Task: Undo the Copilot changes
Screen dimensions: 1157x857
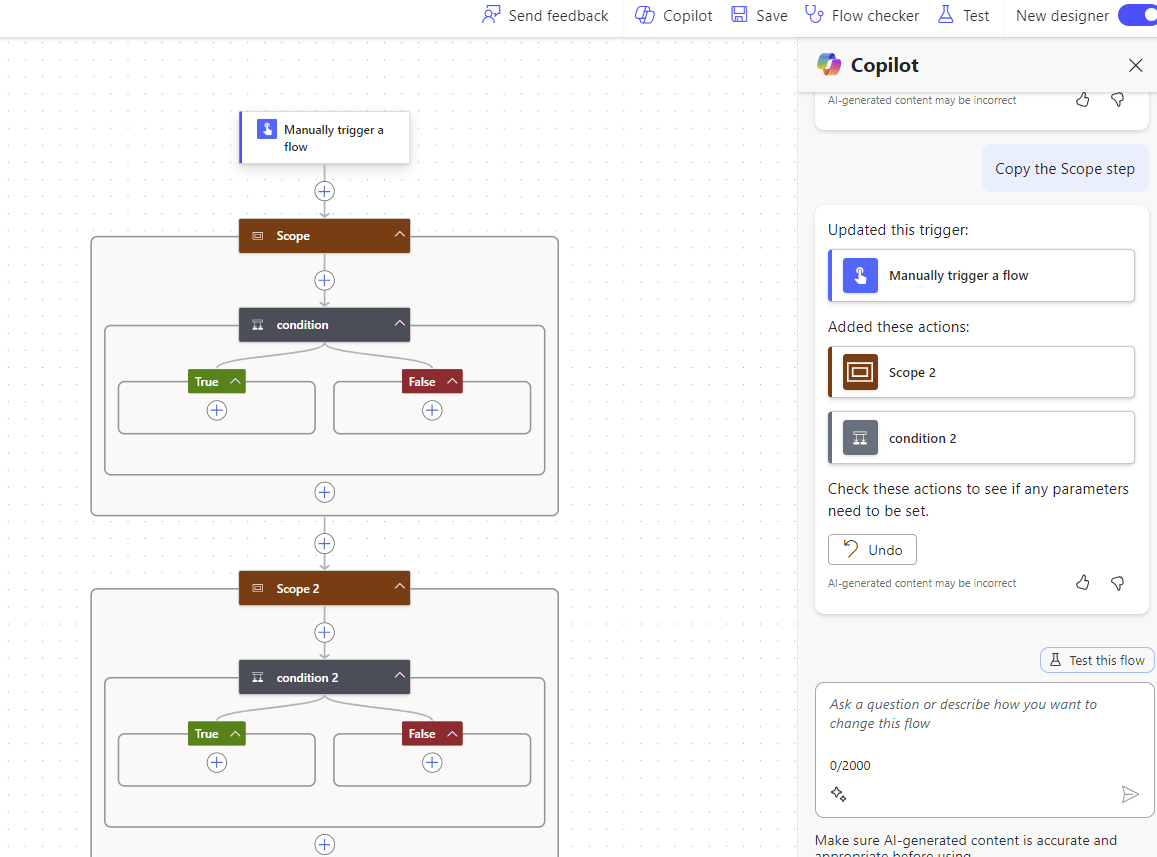Action: [x=872, y=550]
